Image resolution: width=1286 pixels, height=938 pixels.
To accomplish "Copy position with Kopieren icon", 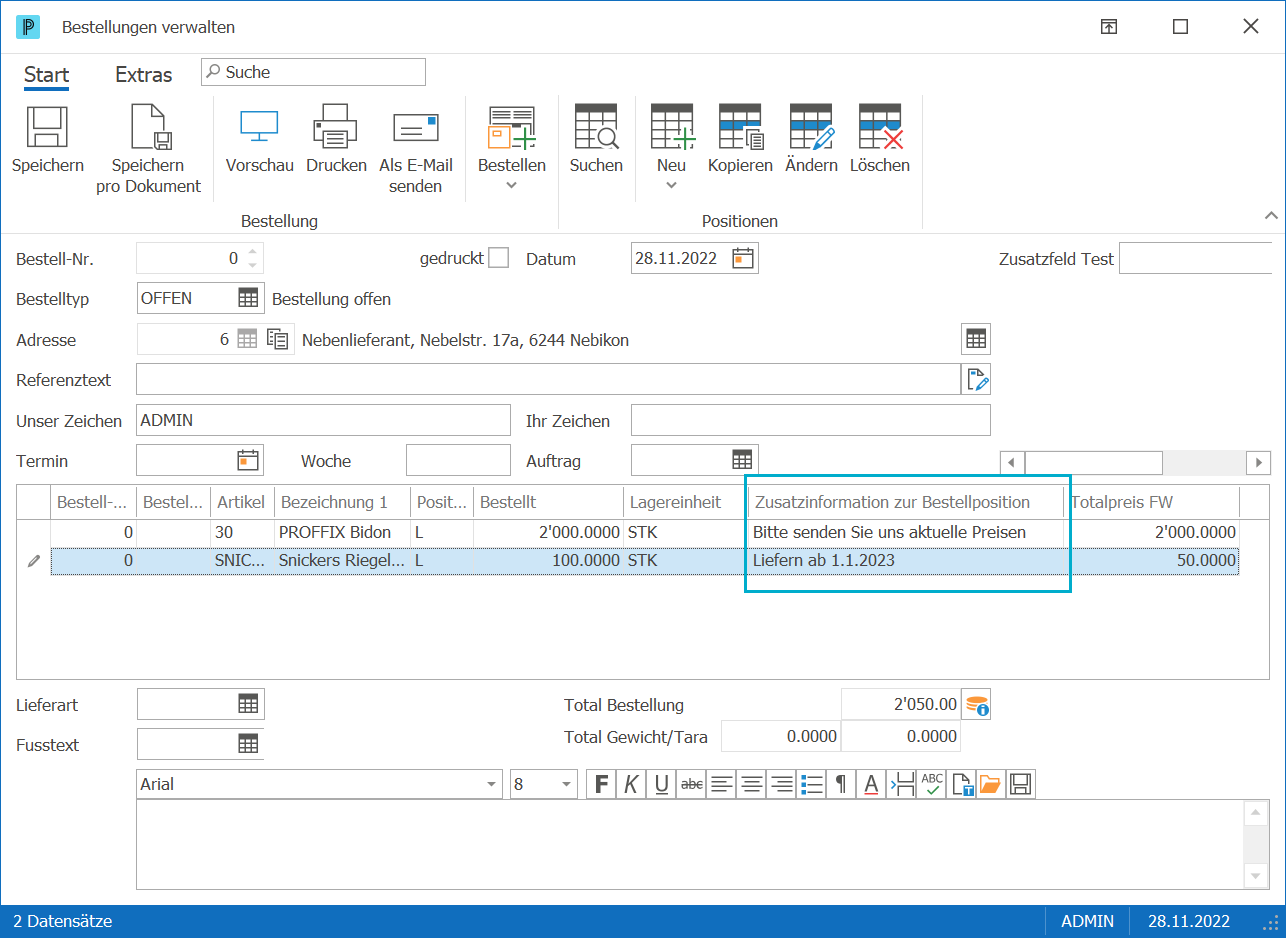I will pyautogui.click(x=740, y=126).
